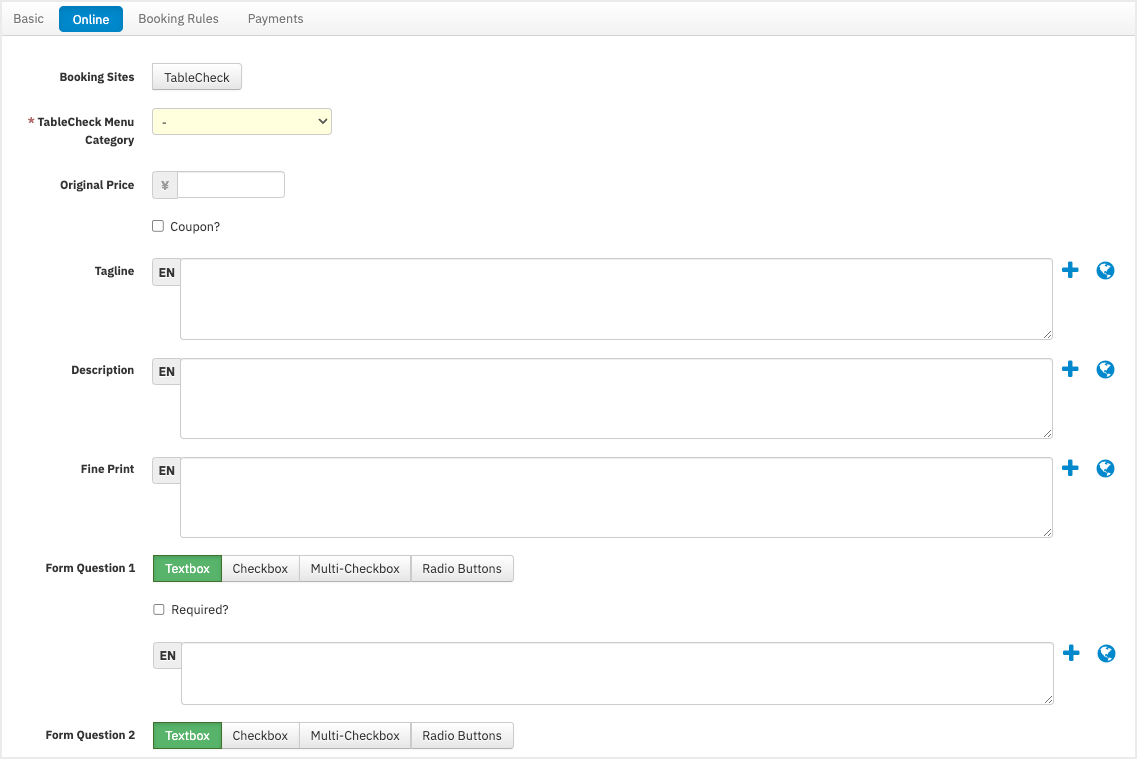This screenshot has height=759, width=1137.
Task: Select Multi-Checkbox type for Form Question 1
Action: click(355, 569)
